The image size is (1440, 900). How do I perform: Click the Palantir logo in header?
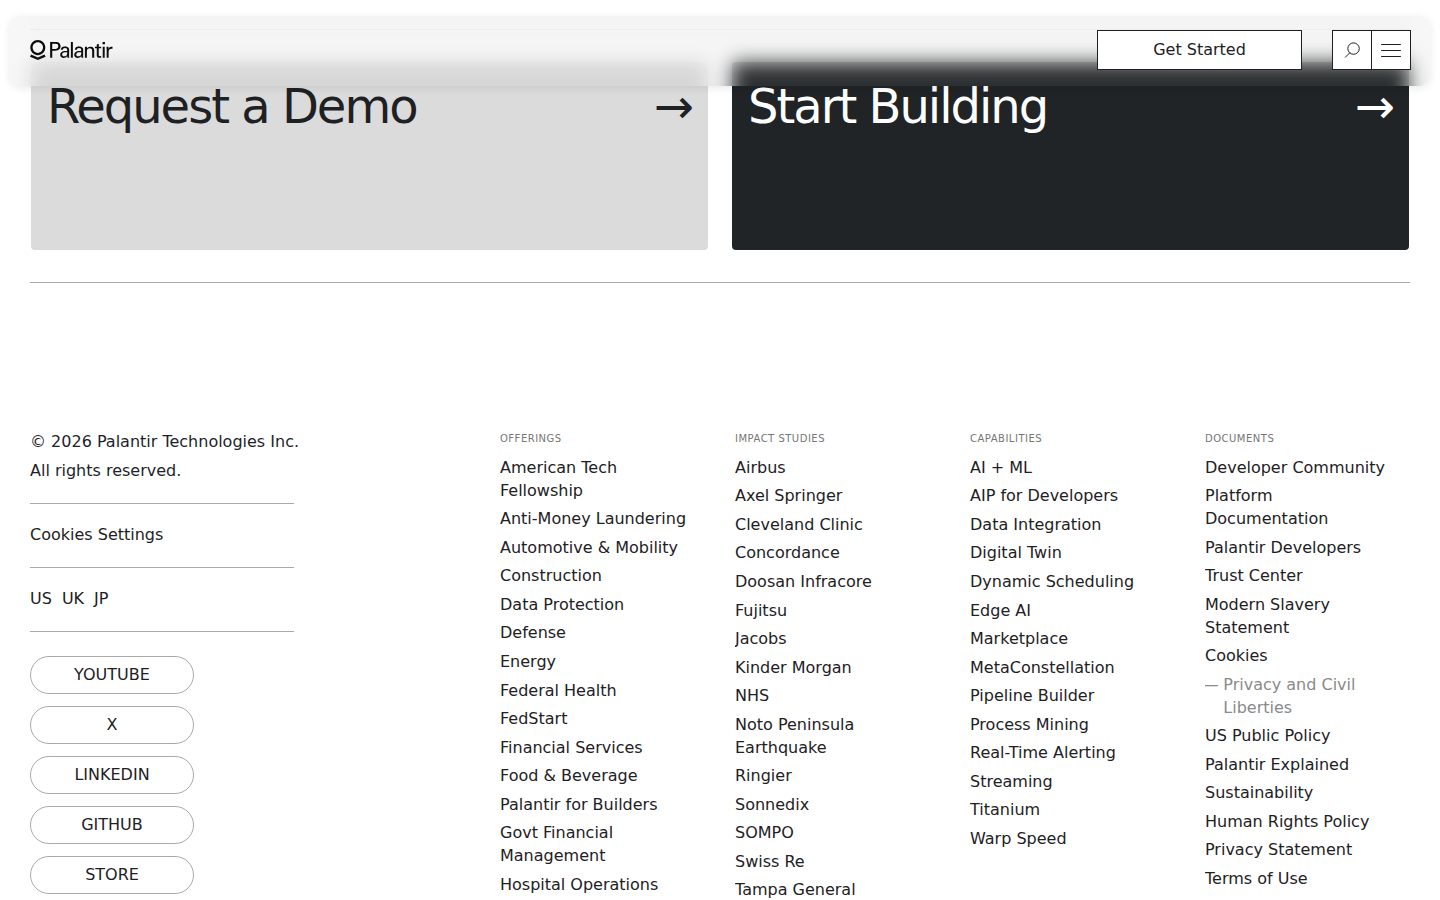71,50
